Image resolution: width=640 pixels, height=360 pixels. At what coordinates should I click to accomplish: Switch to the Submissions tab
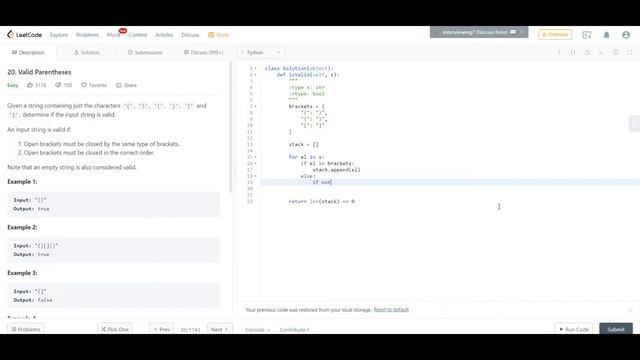(x=145, y=52)
